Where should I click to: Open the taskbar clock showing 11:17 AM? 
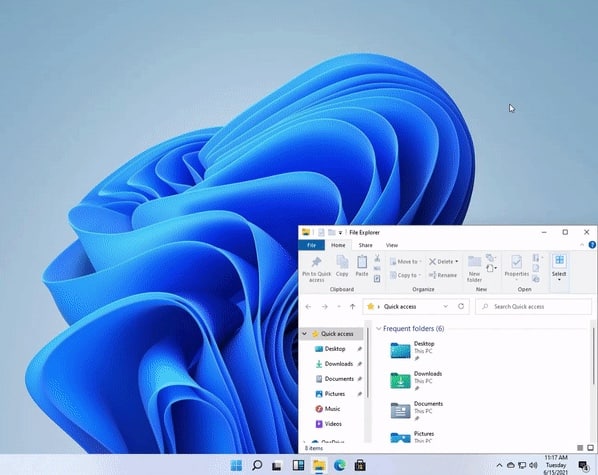pyautogui.click(x=556, y=465)
